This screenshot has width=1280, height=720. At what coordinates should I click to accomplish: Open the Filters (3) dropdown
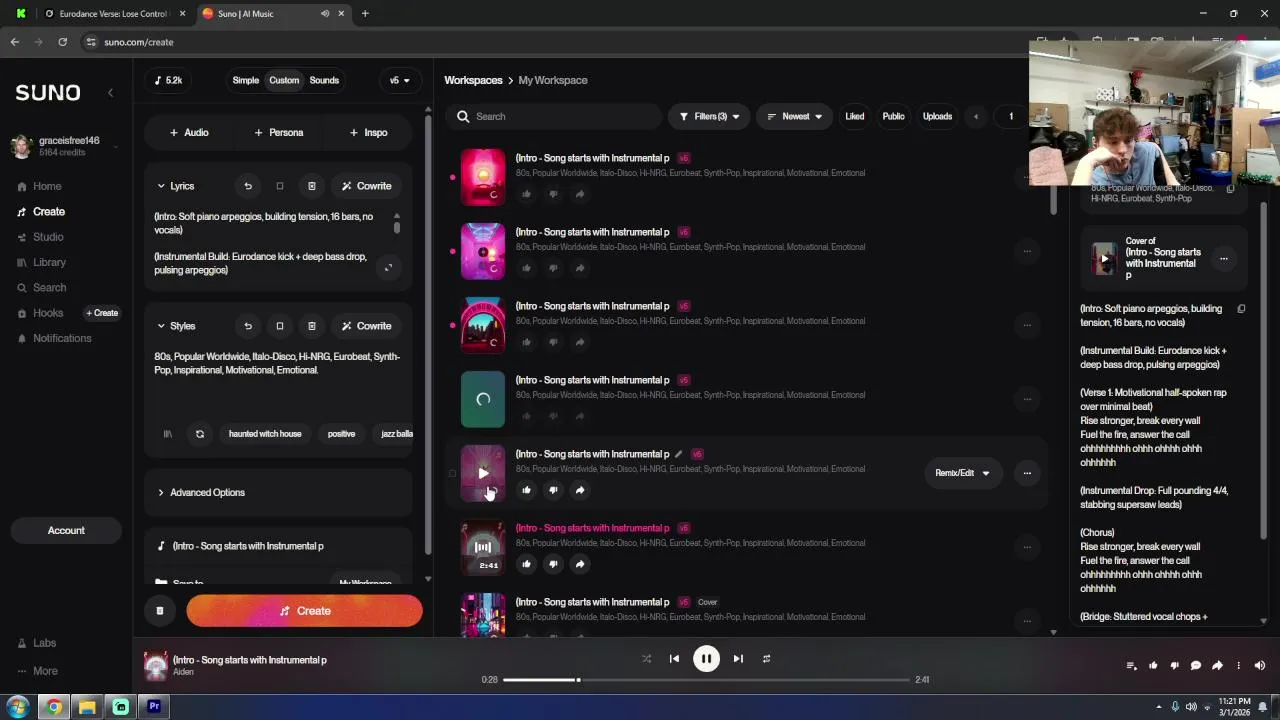pos(709,117)
